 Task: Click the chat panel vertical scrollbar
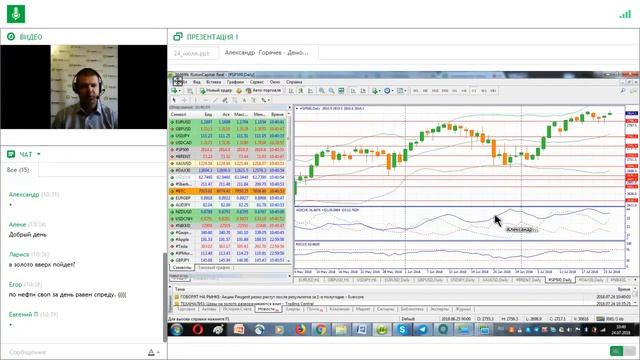(165, 297)
